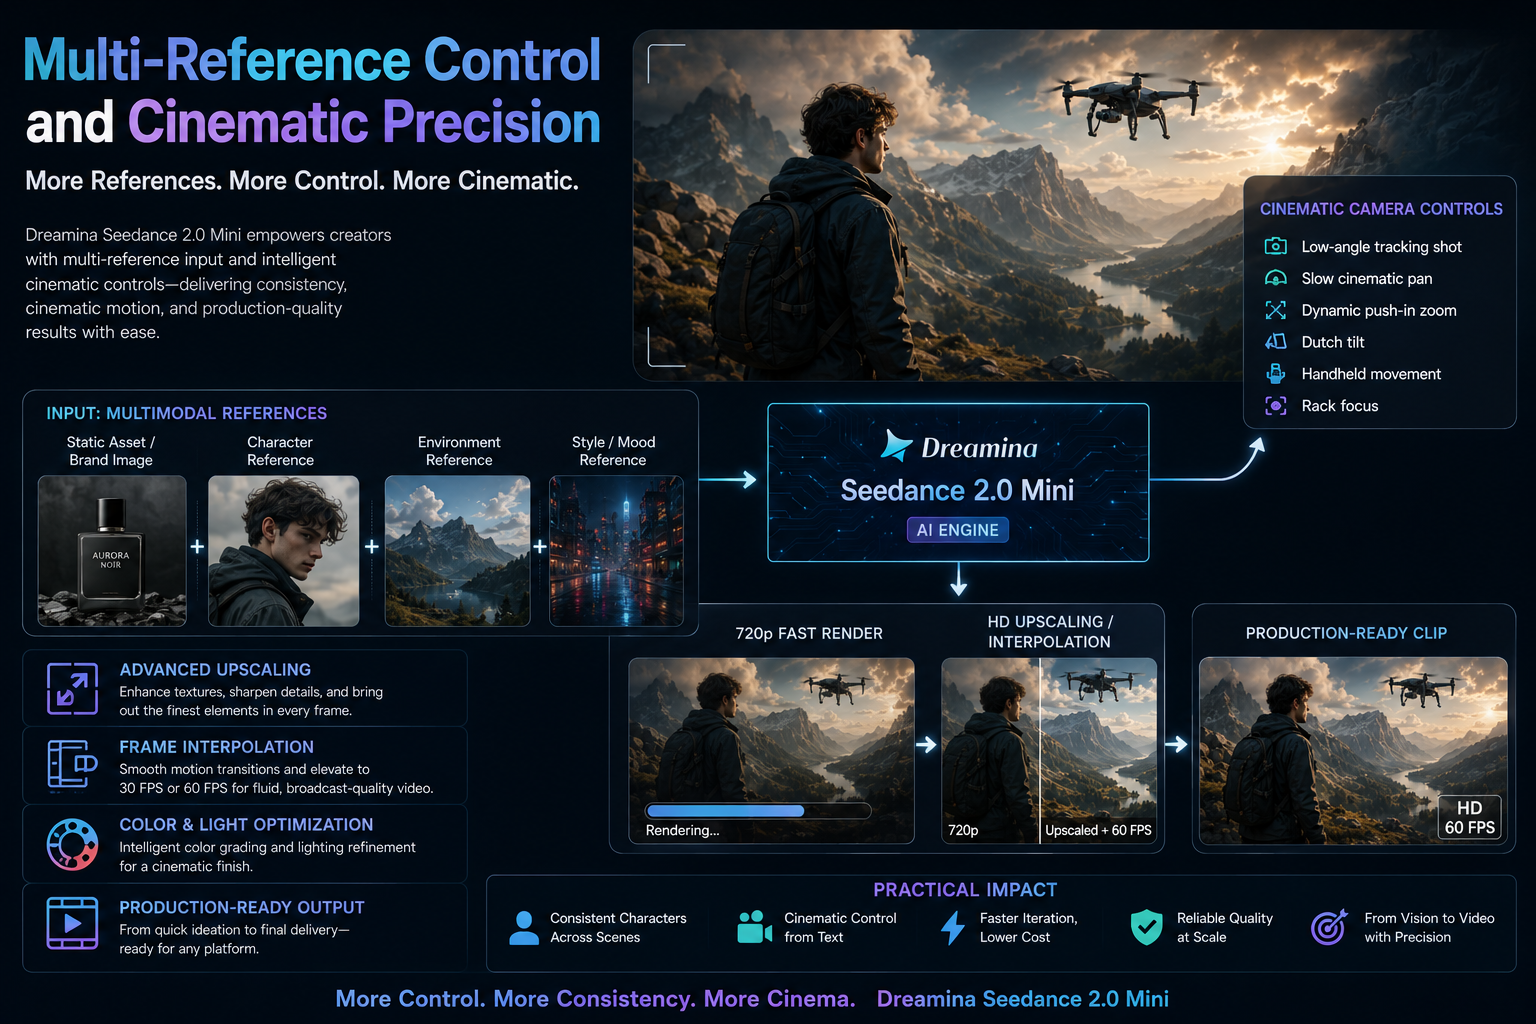Click the Dynamic push-in zoom label
1536x1024 pixels.
(x=1378, y=310)
